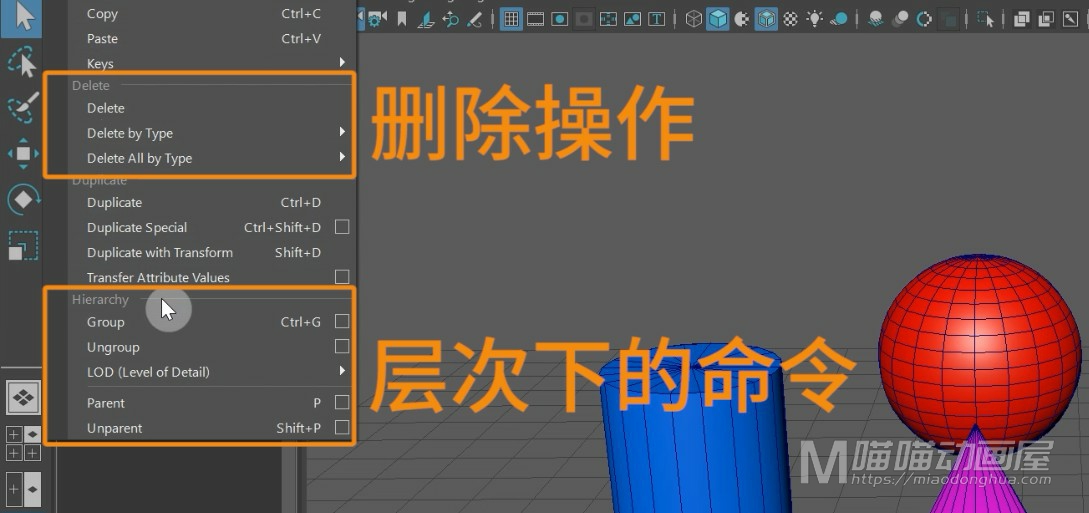Screen dimensions: 1089x513
Task: Switch to four view layout
Action: click(x=24, y=444)
